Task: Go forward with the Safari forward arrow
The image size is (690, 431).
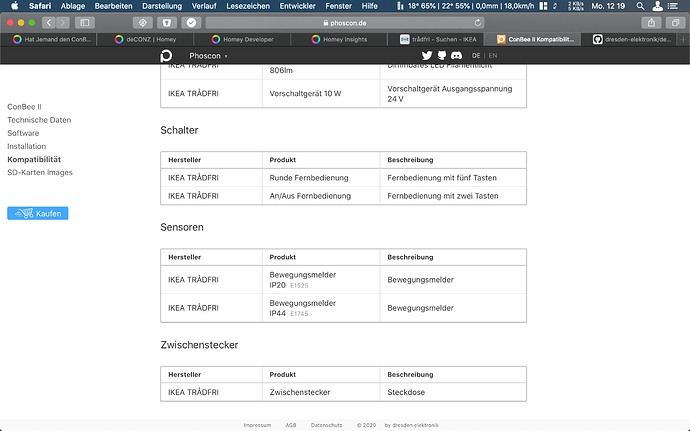Action: click(63, 22)
